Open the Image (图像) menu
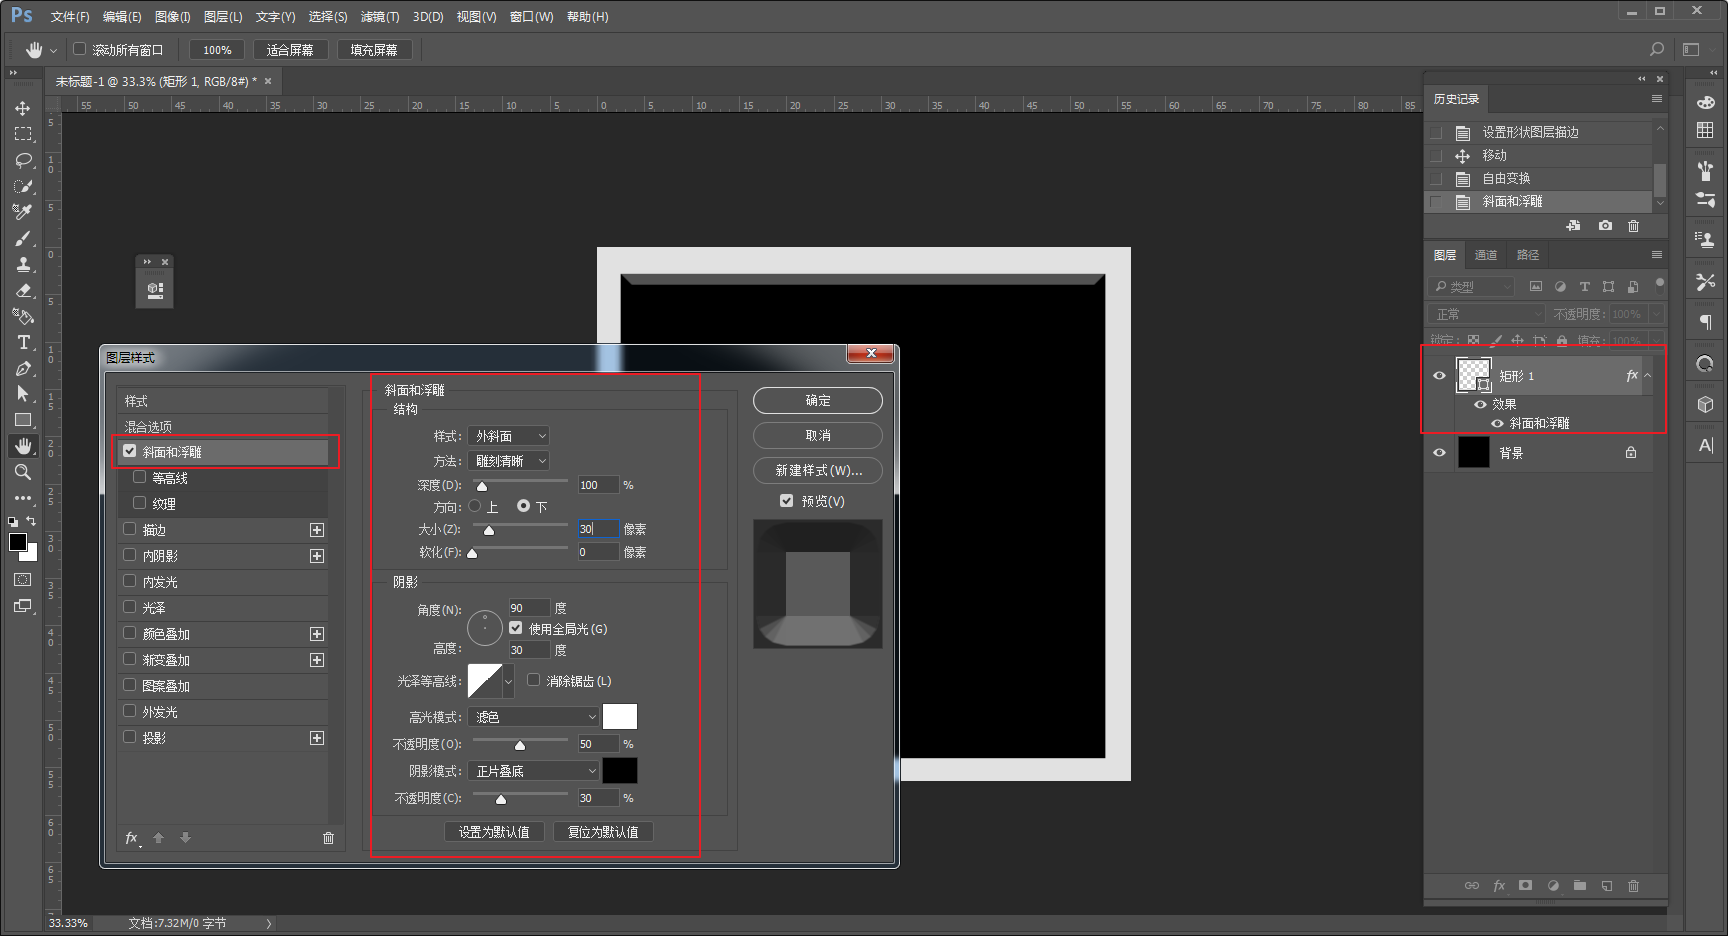The width and height of the screenshot is (1728, 936). 173,17
